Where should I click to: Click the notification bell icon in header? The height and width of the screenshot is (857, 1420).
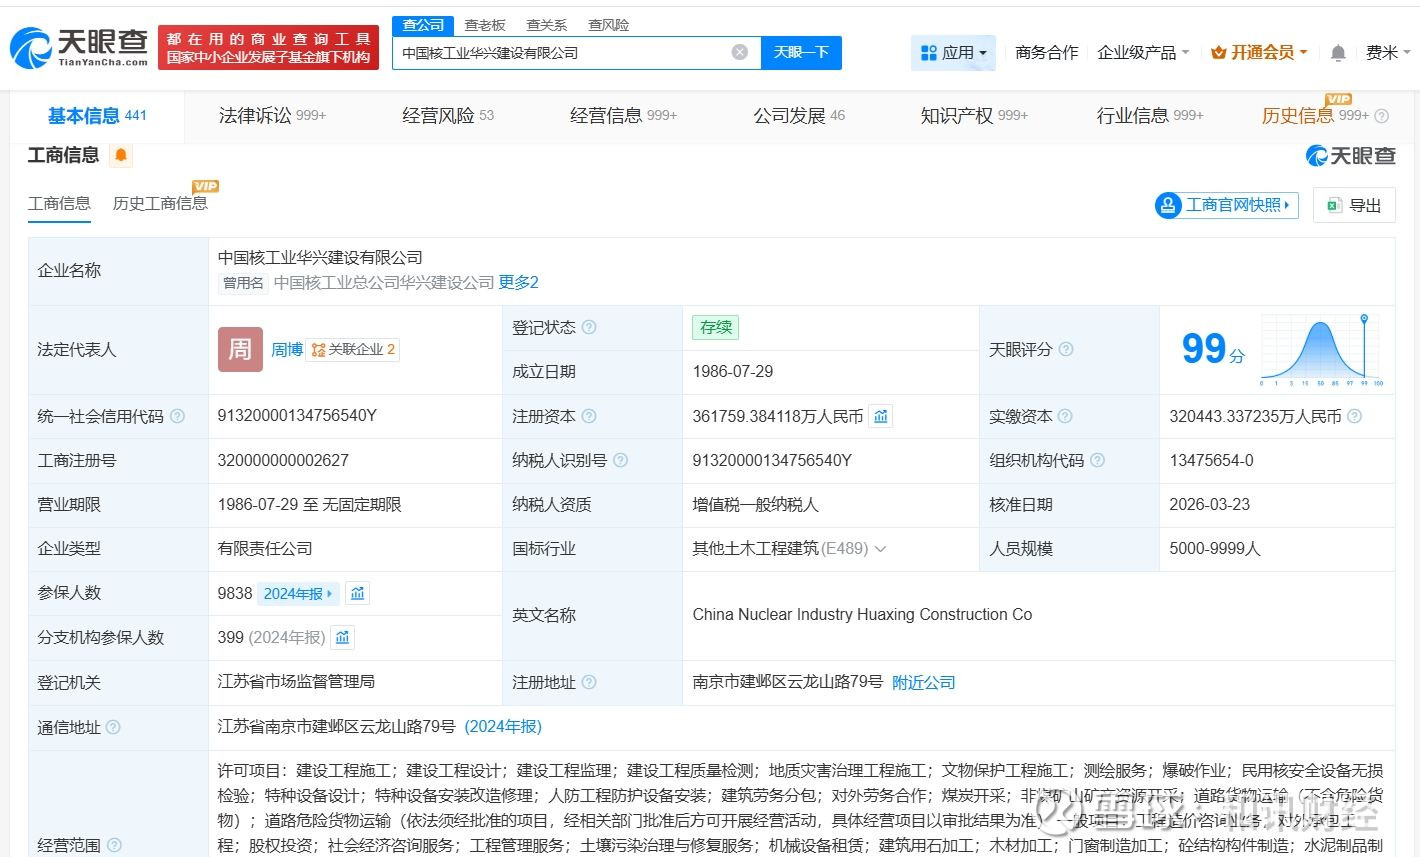coord(1338,53)
